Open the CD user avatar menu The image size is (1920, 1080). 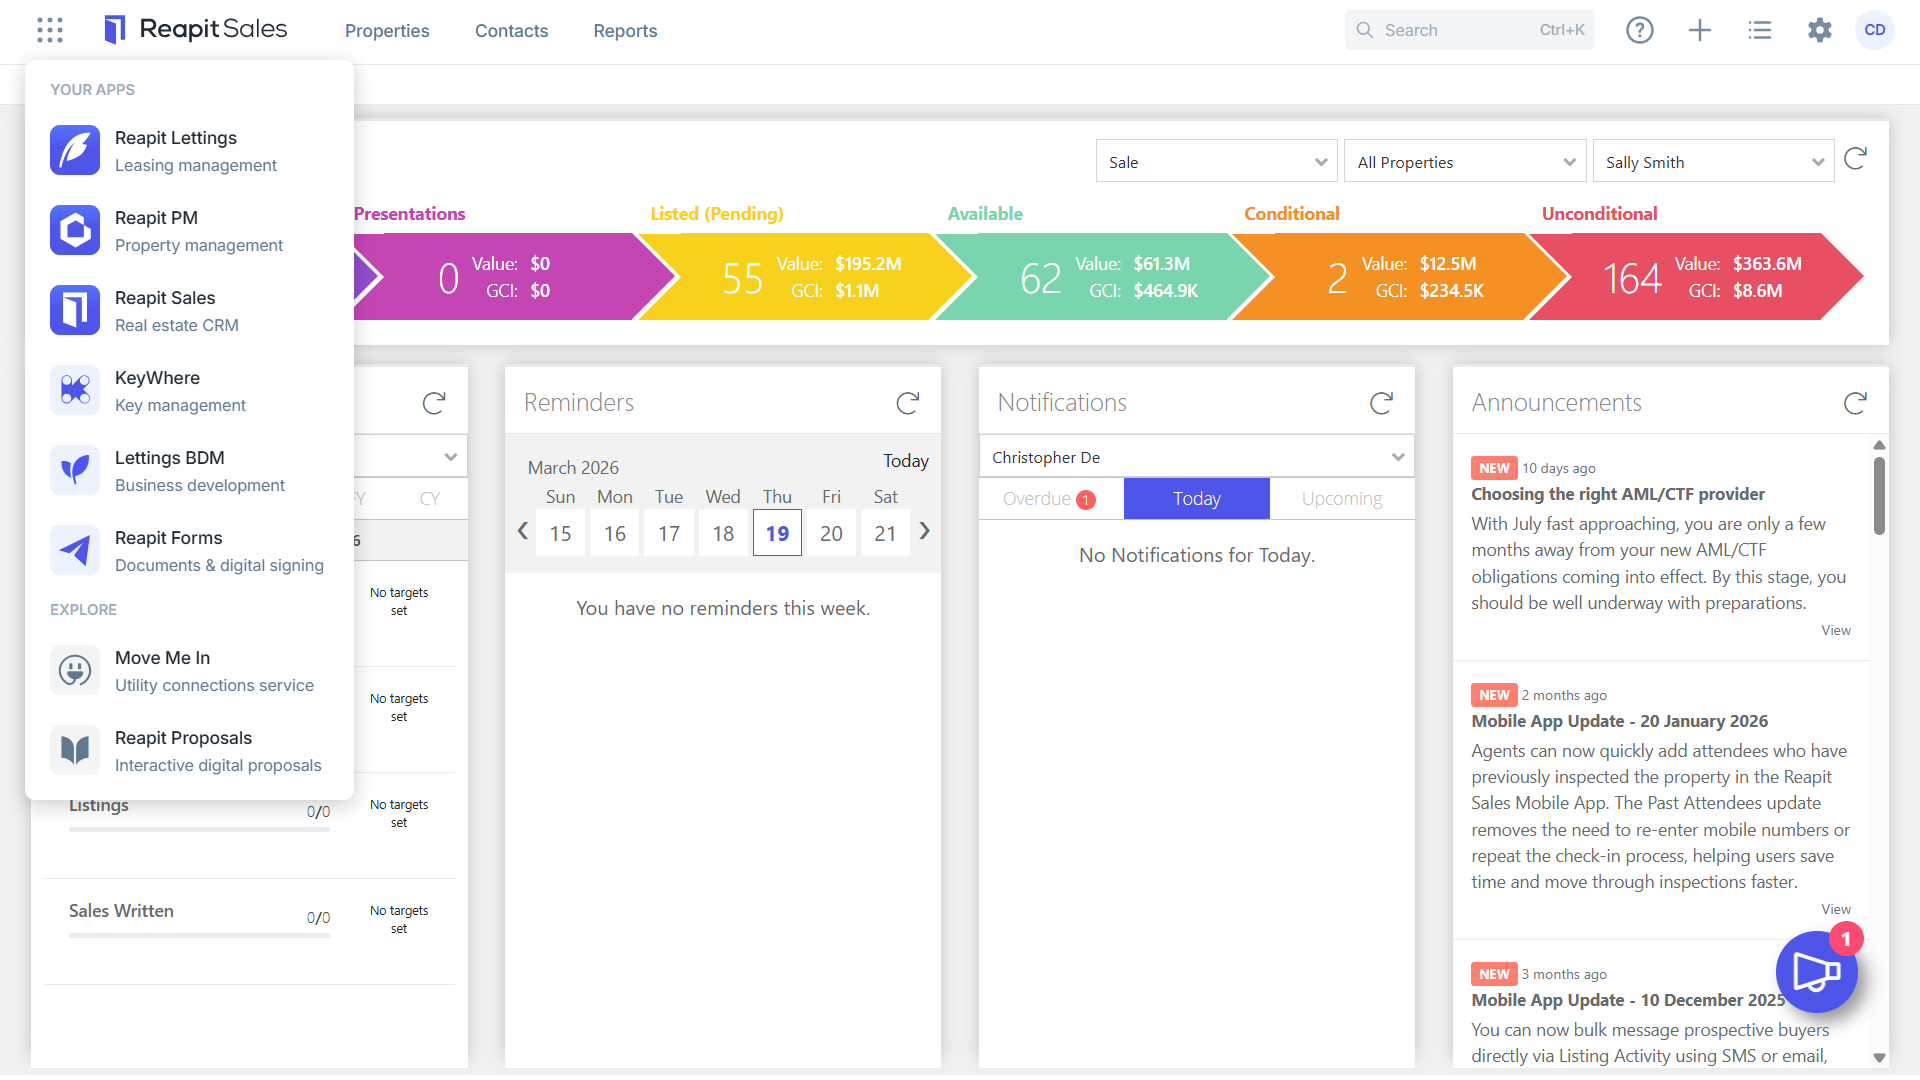[1875, 30]
